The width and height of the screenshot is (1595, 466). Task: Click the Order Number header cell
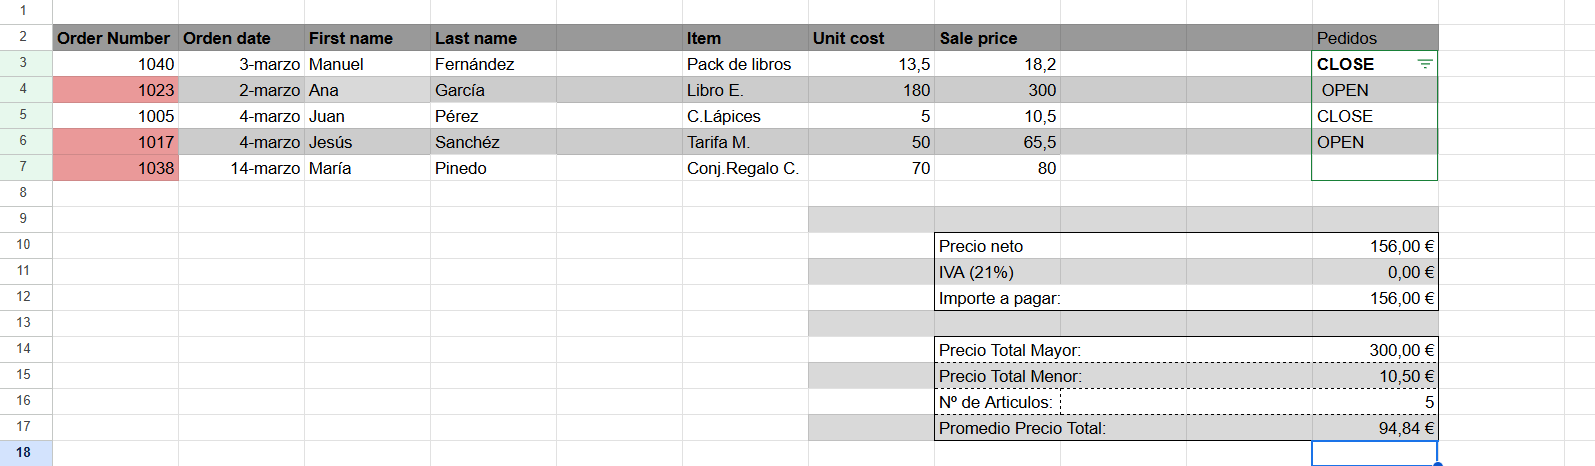[115, 38]
